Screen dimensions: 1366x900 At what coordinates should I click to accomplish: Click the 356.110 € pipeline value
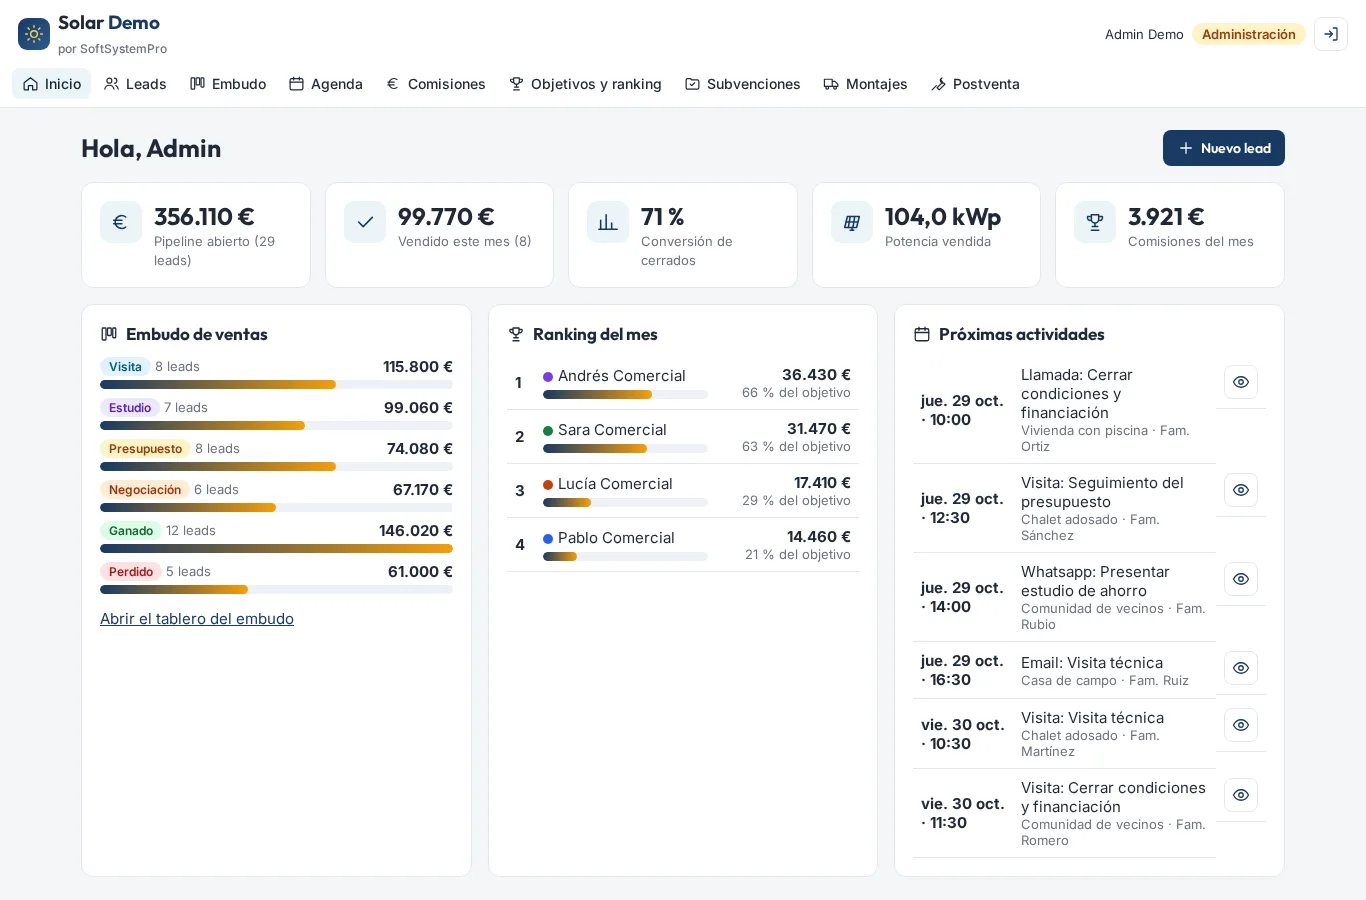204,217
